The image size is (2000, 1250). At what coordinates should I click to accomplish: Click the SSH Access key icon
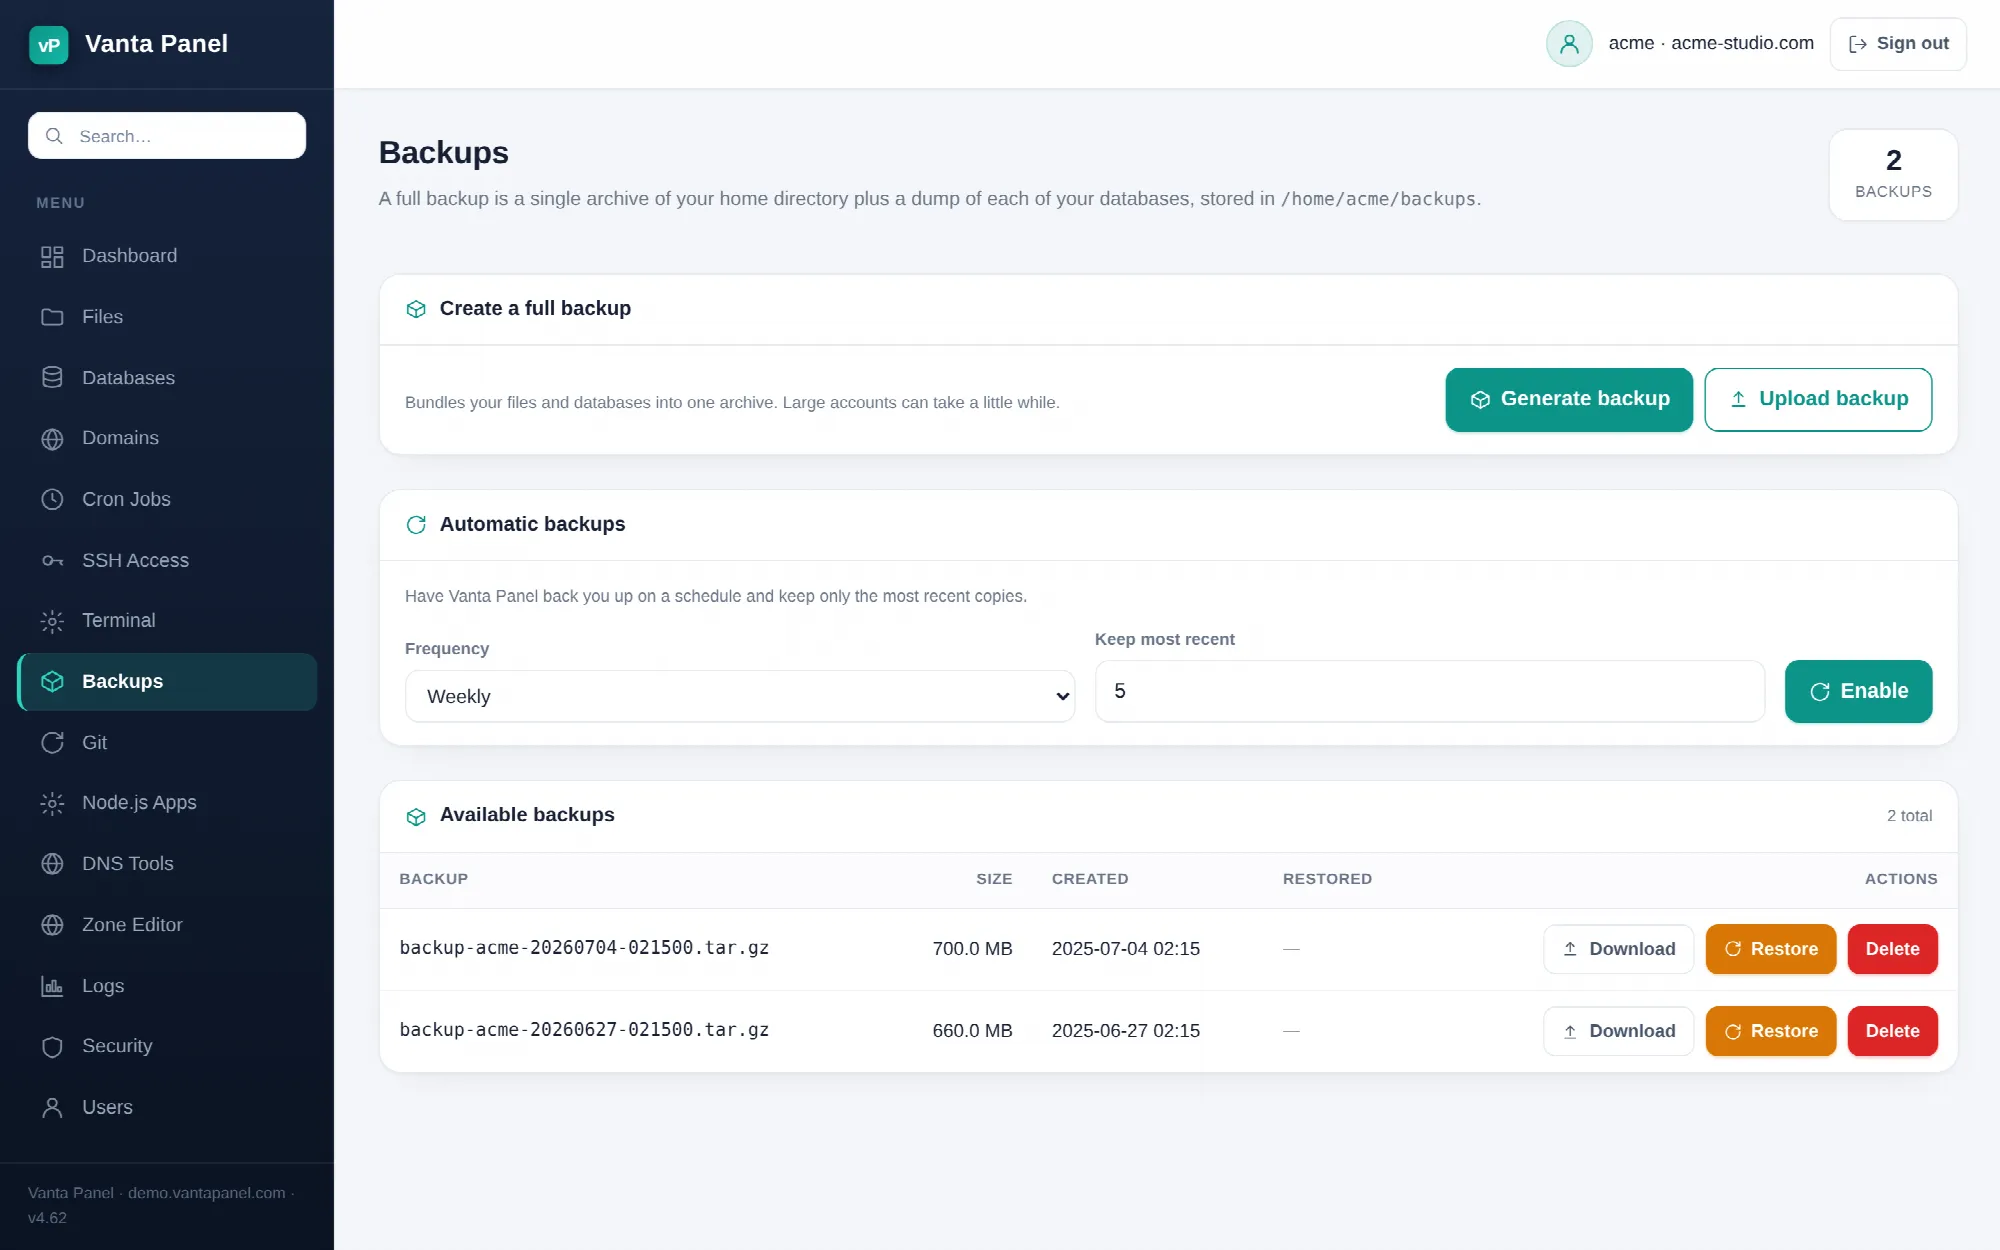pyautogui.click(x=52, y=561)
